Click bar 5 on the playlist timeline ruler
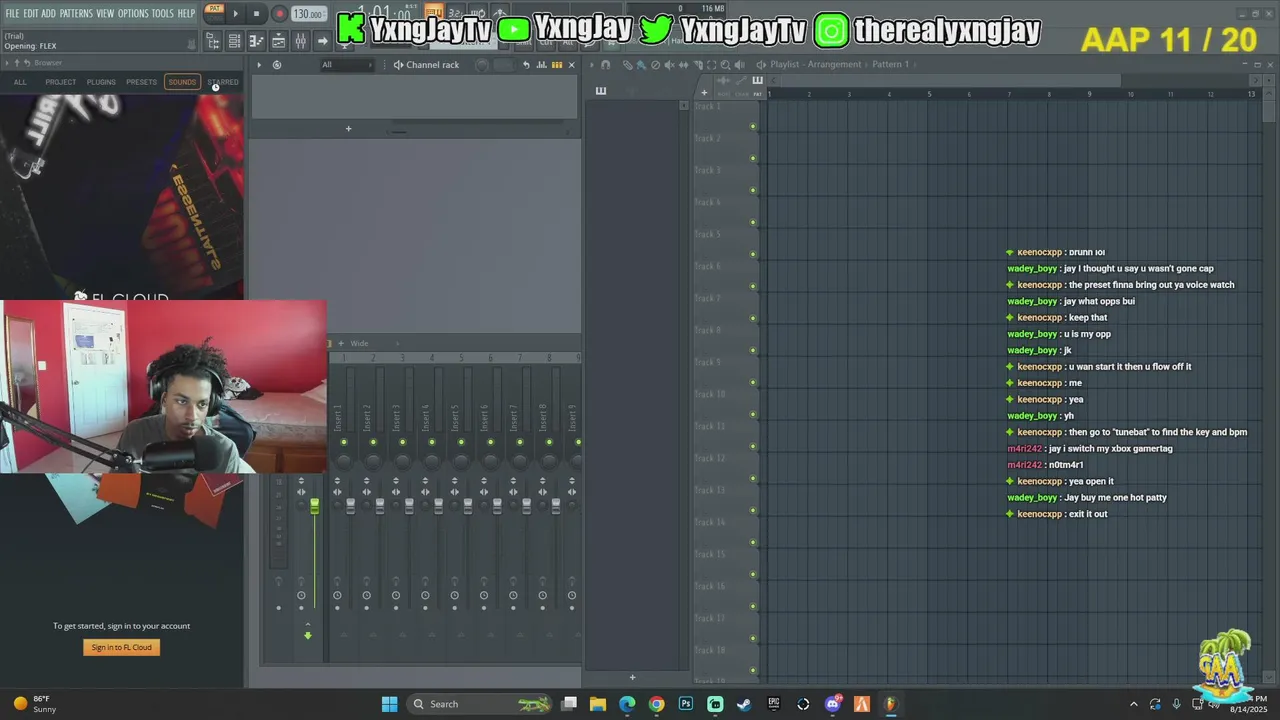The image size is (1280, 720). coord(929,94)
